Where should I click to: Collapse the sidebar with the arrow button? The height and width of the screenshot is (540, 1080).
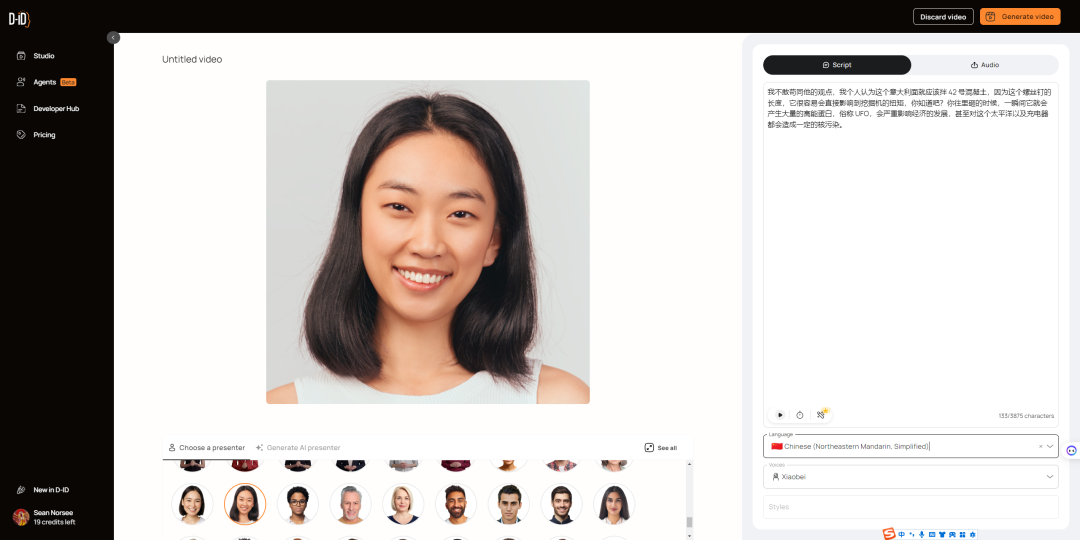[114, 37]
